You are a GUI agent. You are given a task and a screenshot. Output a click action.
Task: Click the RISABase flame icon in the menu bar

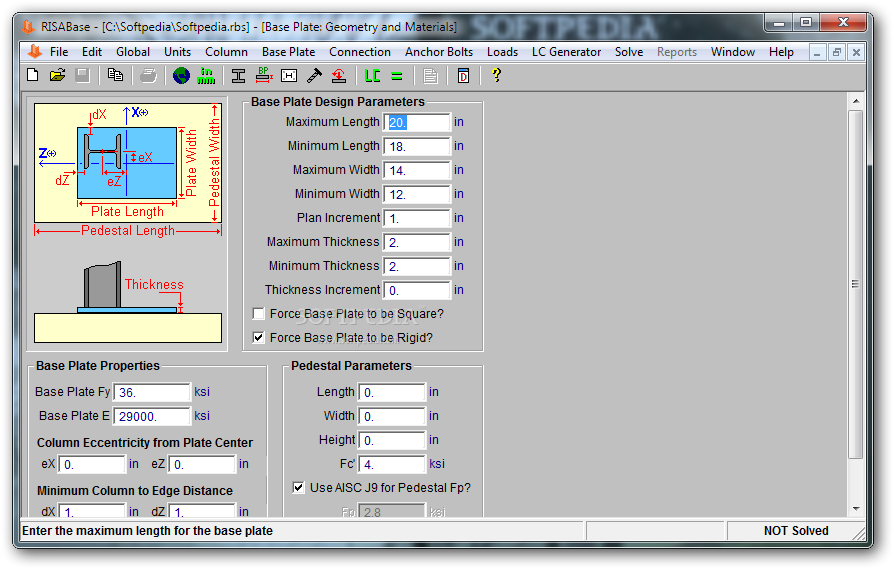(x=35, y=52)
